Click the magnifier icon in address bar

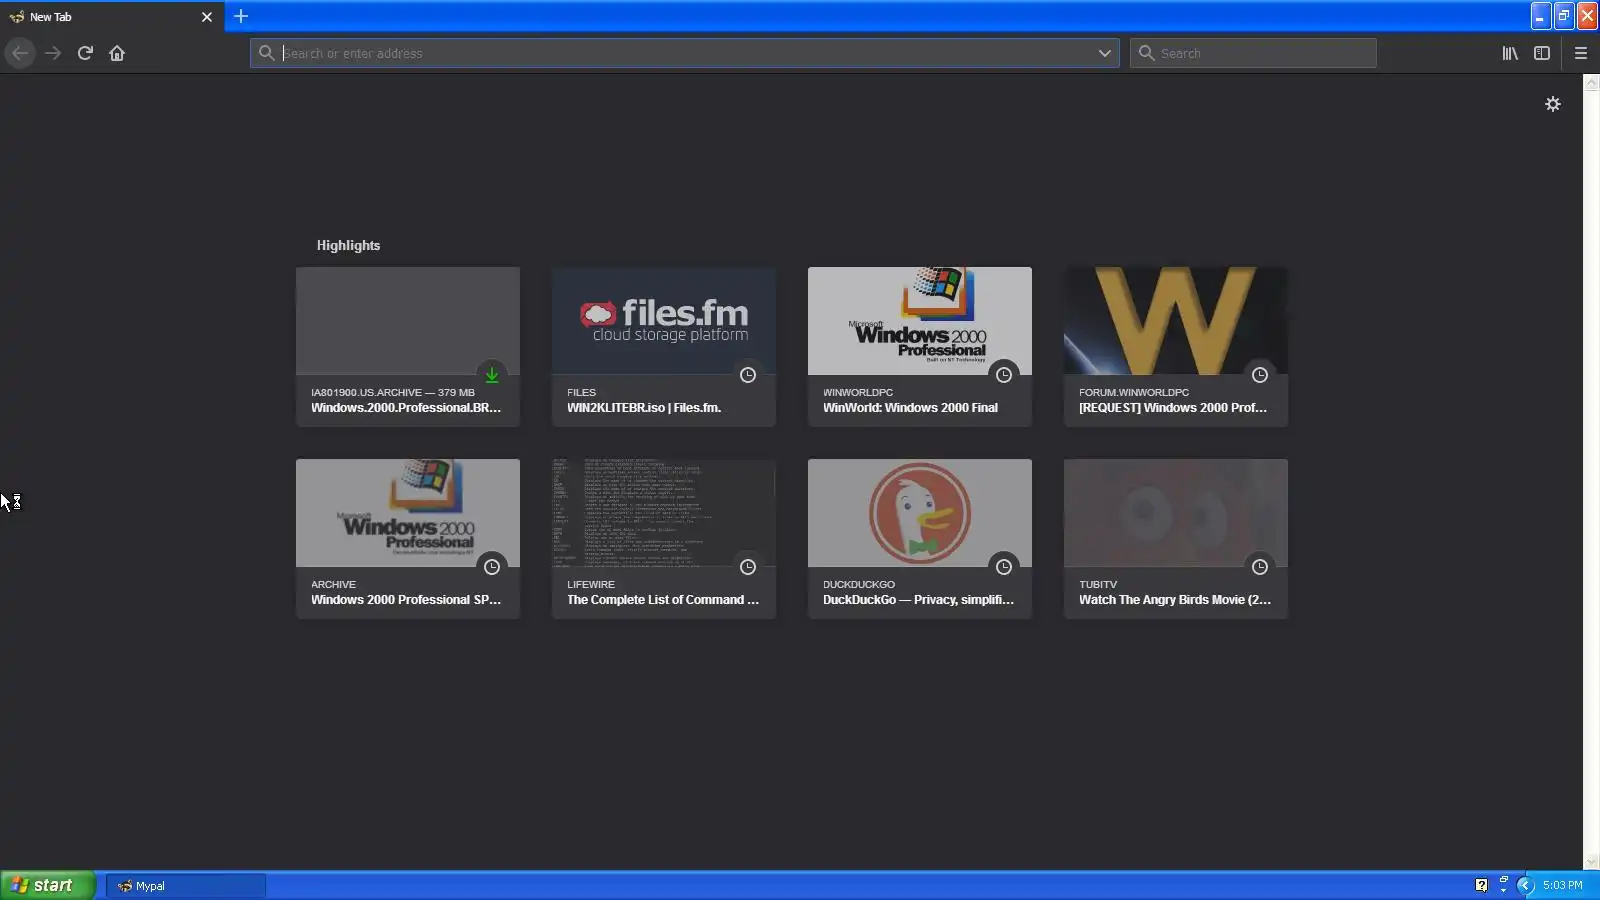(266, 53)
